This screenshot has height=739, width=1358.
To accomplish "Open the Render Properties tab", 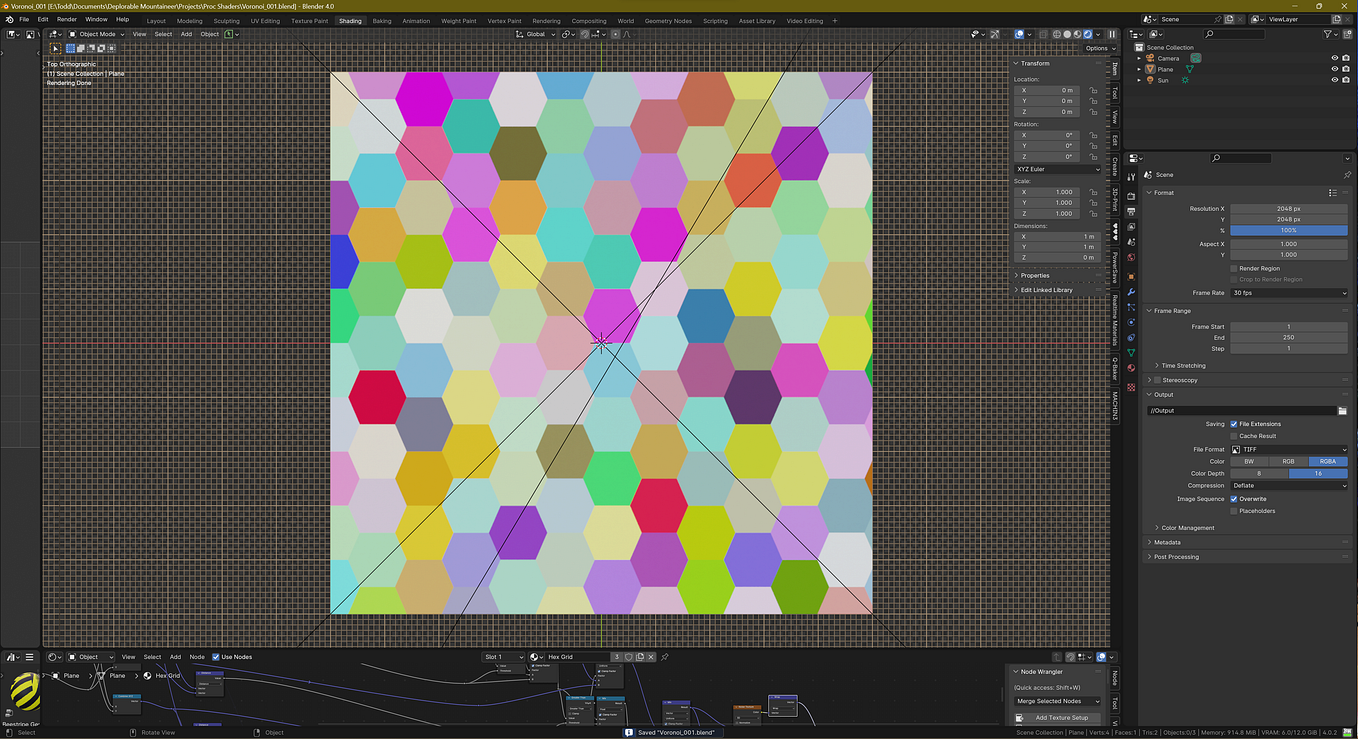I will click(1131, 196).
